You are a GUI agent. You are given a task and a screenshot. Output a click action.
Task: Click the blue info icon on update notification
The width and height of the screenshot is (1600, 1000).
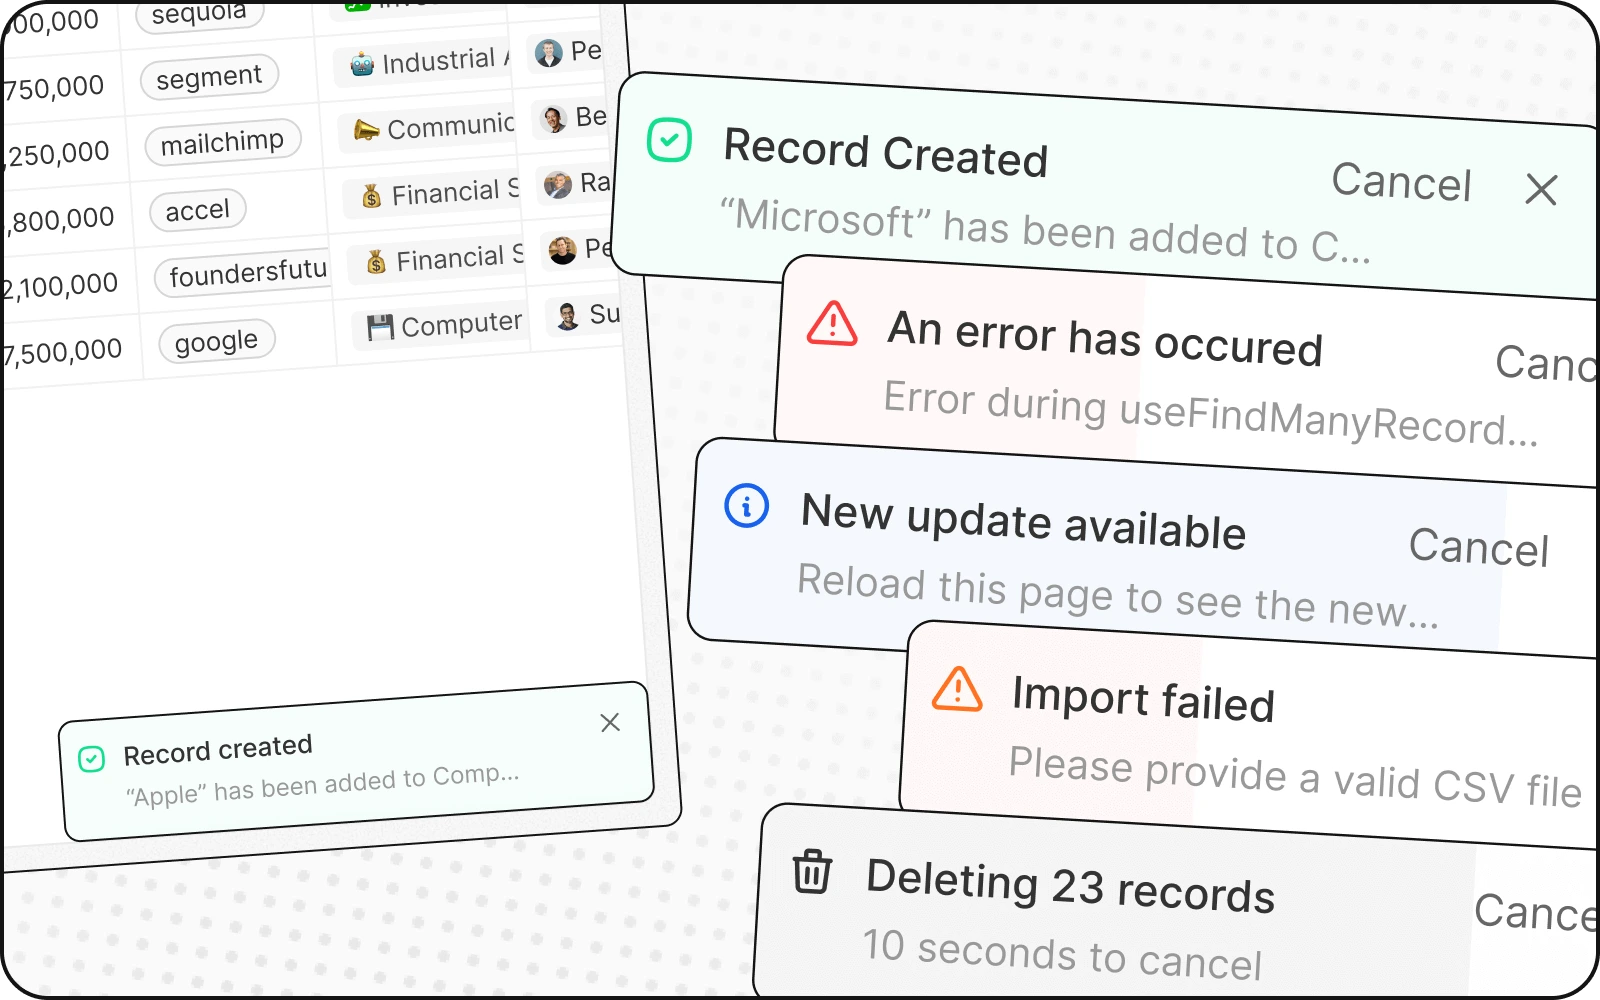click(x=746, y=505)
